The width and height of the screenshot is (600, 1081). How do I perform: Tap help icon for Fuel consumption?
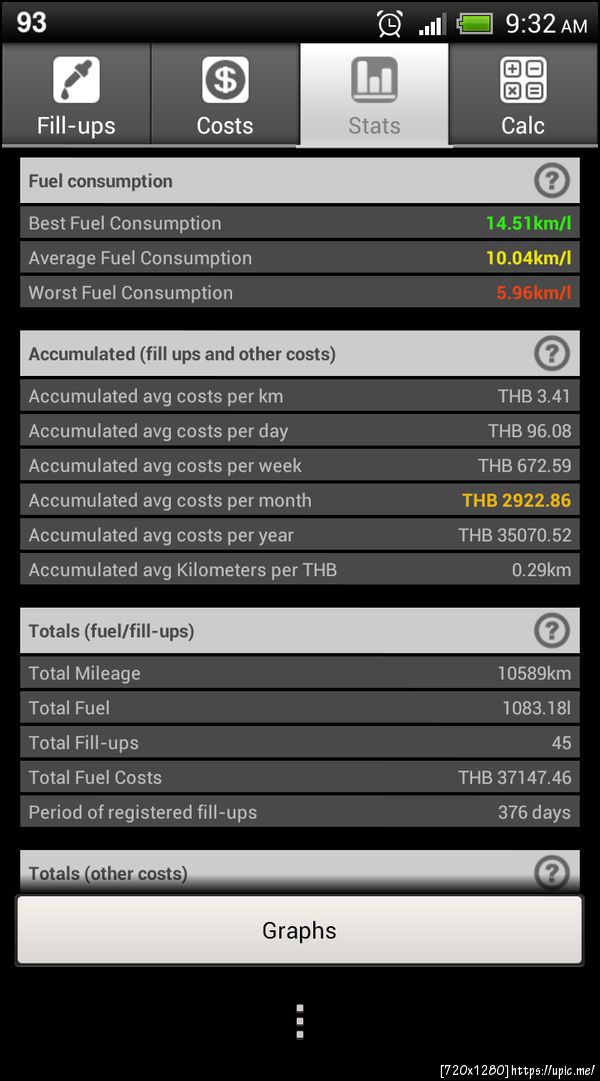click(551, 181)
